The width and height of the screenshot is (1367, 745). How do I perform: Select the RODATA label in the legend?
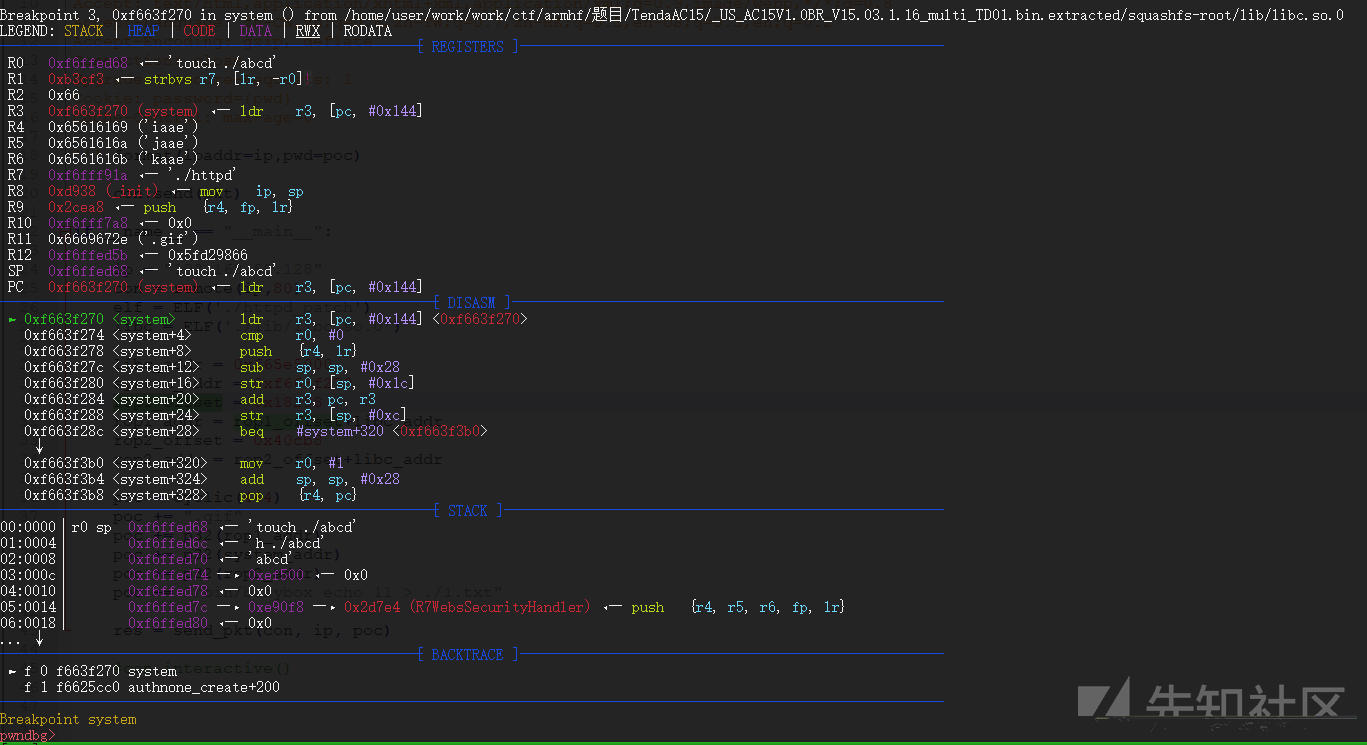(x=367, y=30)
